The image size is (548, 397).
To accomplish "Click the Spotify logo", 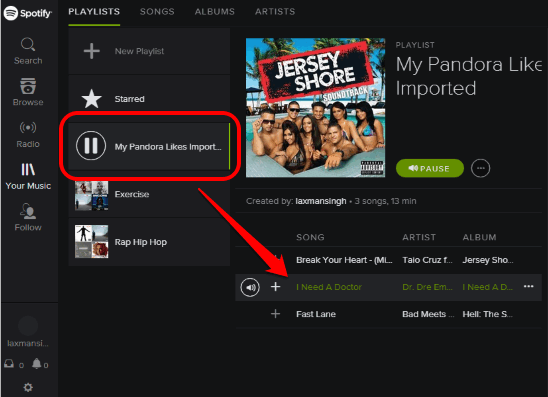I will (28, 13).
